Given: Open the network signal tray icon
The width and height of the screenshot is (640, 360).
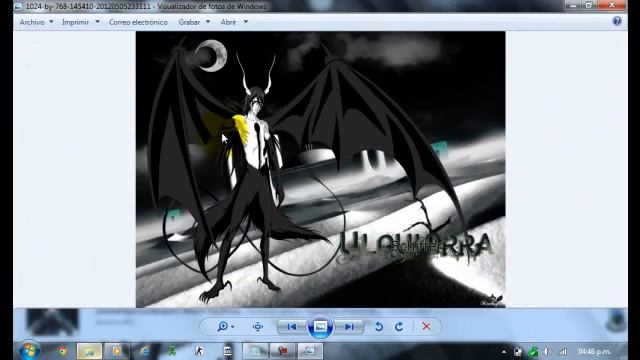Looking at the screenshot, I should (563, 351).
